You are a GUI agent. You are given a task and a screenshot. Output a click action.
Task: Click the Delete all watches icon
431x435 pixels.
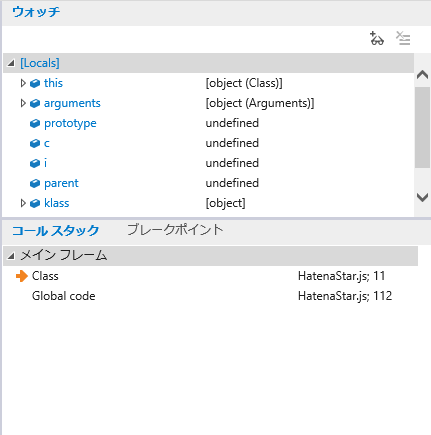coord(403,38)
